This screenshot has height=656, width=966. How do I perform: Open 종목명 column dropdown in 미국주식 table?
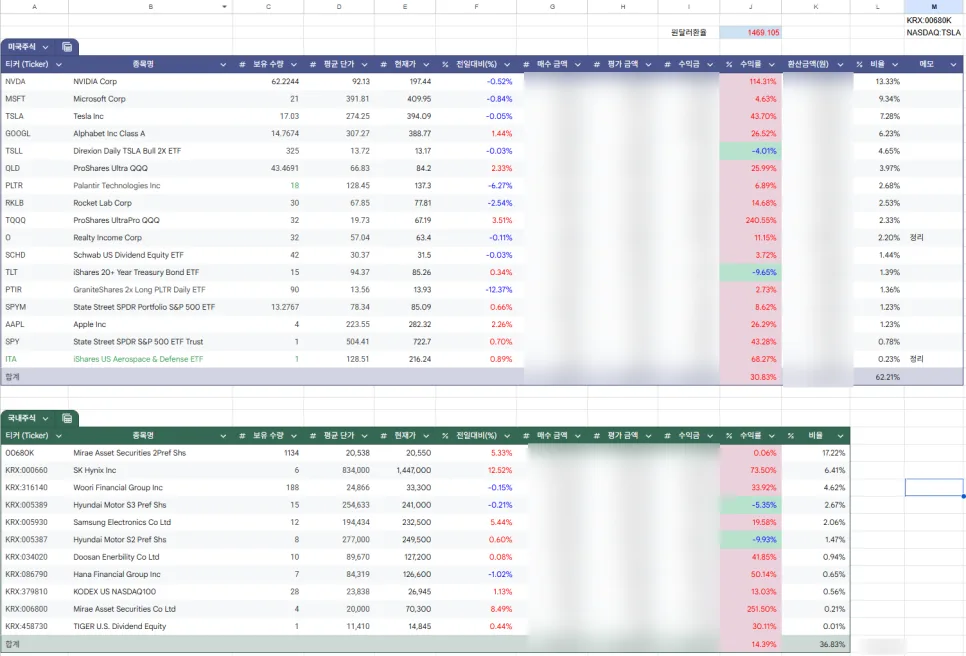(223, 65)
